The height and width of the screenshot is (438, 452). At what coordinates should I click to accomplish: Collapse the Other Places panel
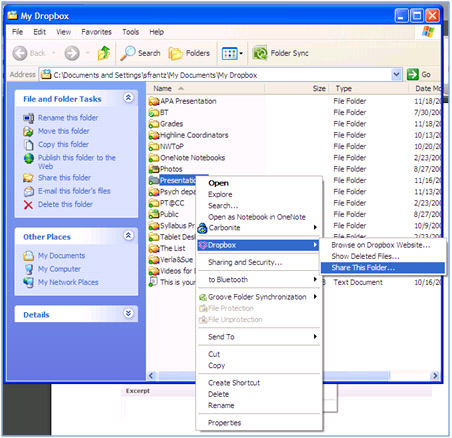128,235
